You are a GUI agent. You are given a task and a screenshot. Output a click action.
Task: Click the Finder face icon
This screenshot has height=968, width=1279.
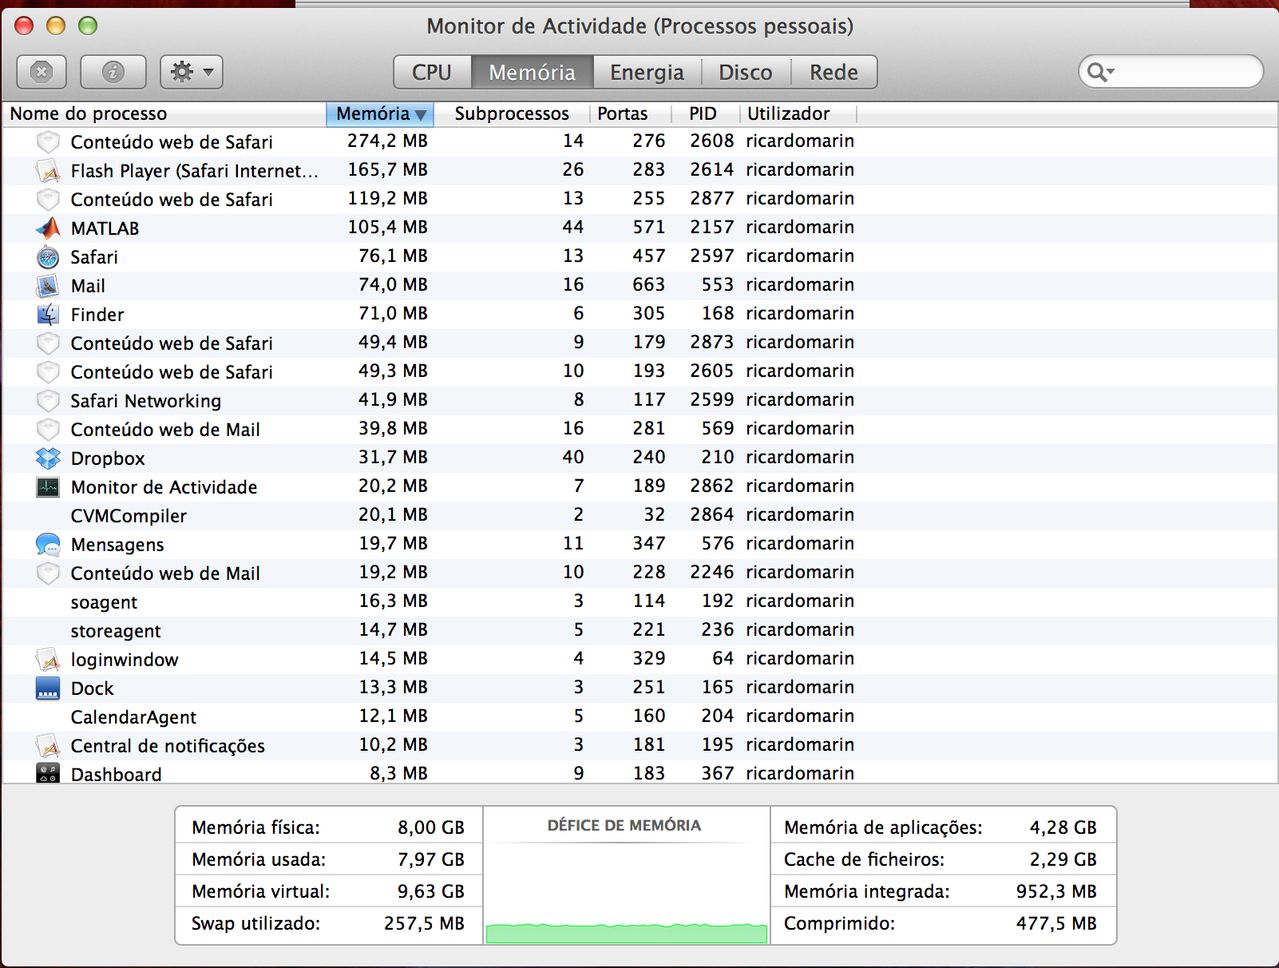pyautogui.click(x=48, y=314)
